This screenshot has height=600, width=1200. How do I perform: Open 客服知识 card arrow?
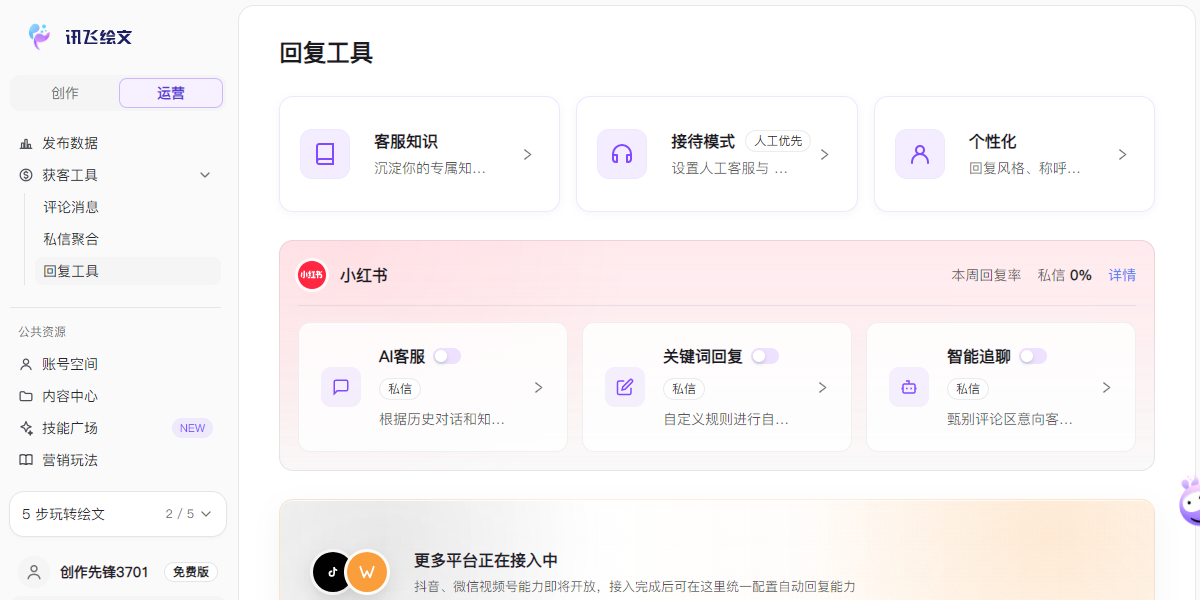tap(528, 154)
